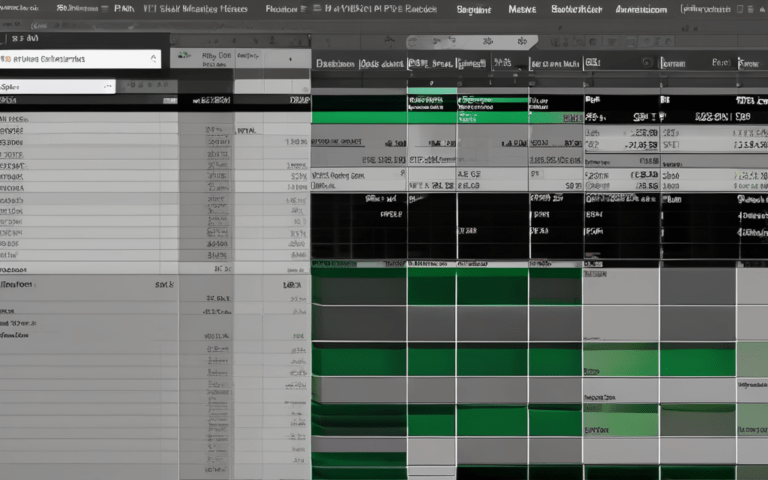Image resolution: width=768 pixels, height=480 pixels.
Task: Click the dark green cell in the lower grid
Action: pos(432,290)
